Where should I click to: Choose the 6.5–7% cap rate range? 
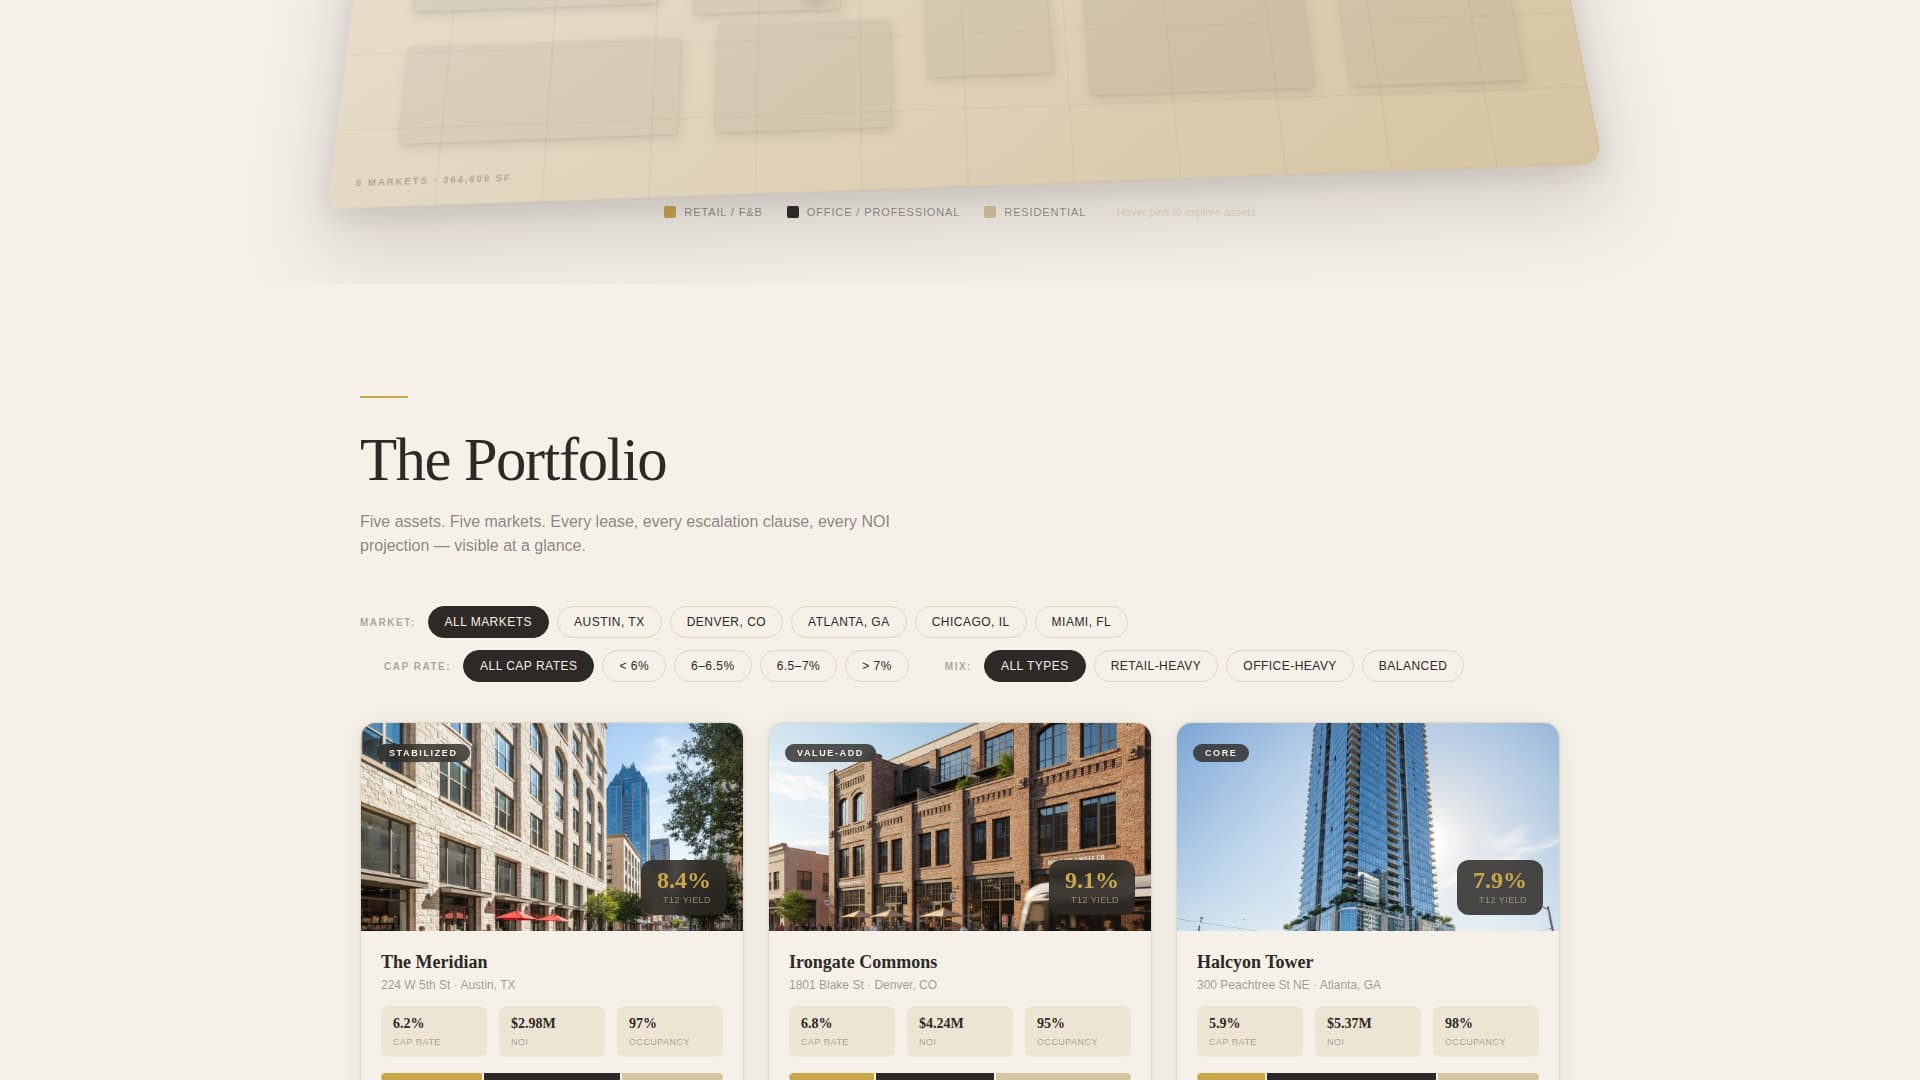800,665
